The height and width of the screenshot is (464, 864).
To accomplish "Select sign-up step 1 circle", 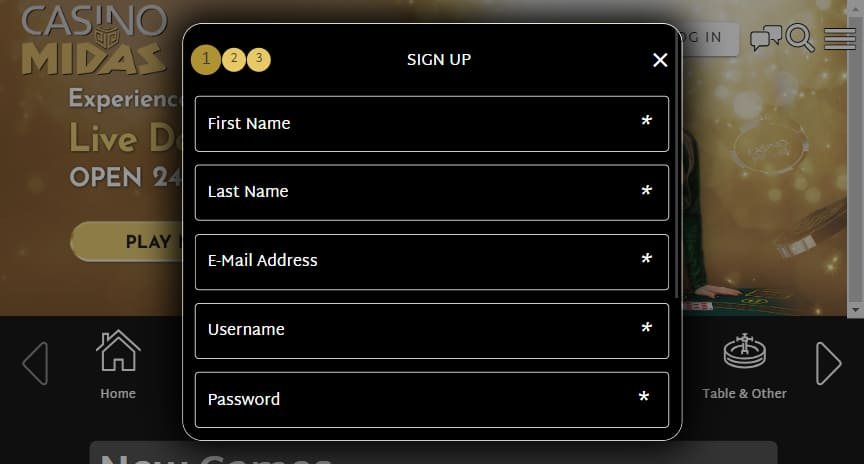I will (206, 60).
